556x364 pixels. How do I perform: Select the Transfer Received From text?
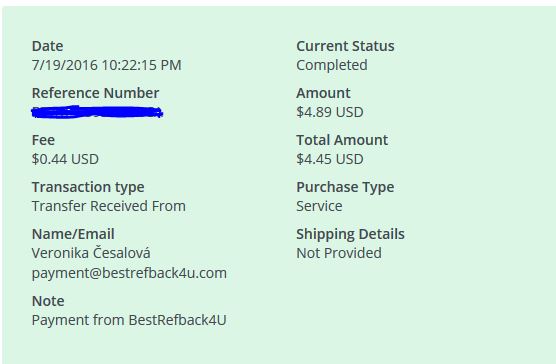[109, 206]
